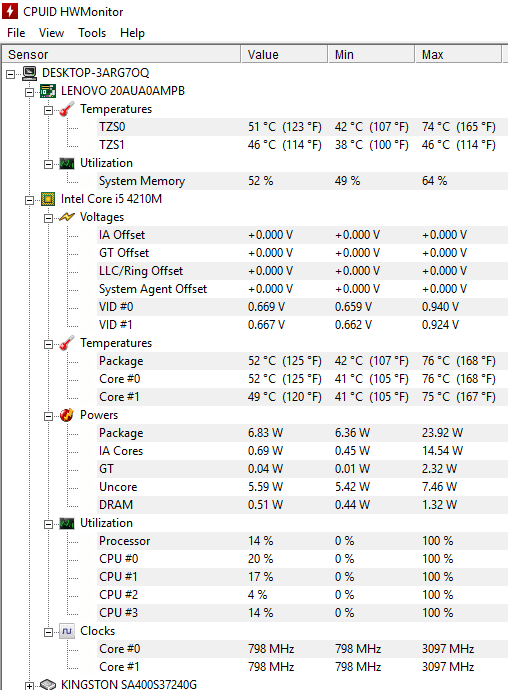Collapse the Clocks section
The height and width of the screenshot is (690, 508).
point(48,632)
